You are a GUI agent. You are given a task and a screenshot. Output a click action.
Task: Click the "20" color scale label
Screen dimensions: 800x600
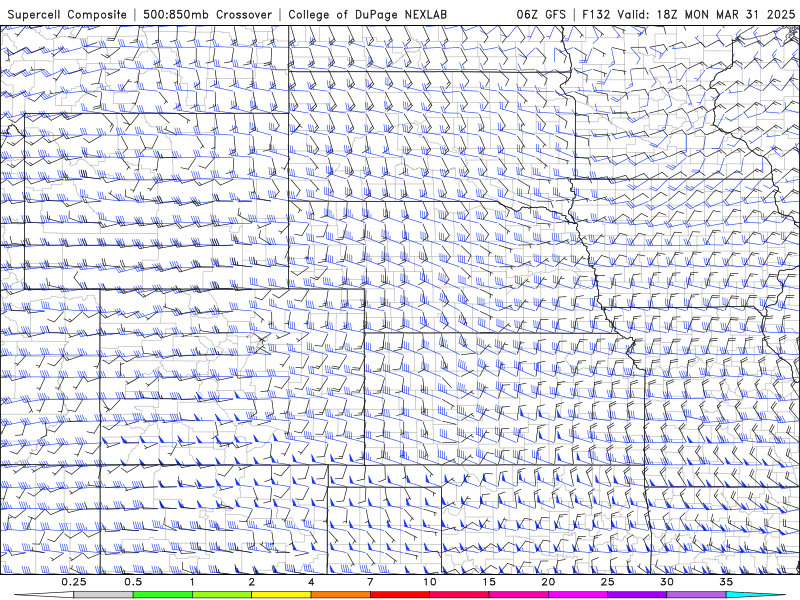tap(548, 582)
